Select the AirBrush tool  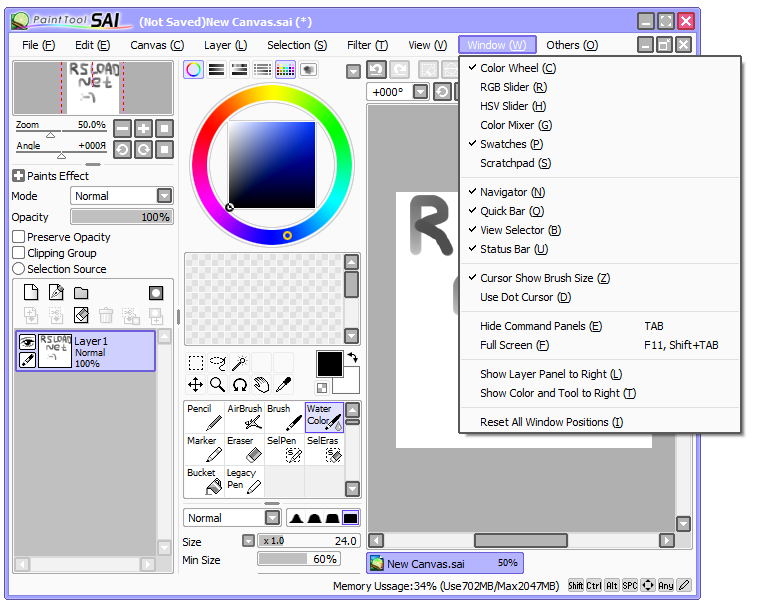click(244, 417)
